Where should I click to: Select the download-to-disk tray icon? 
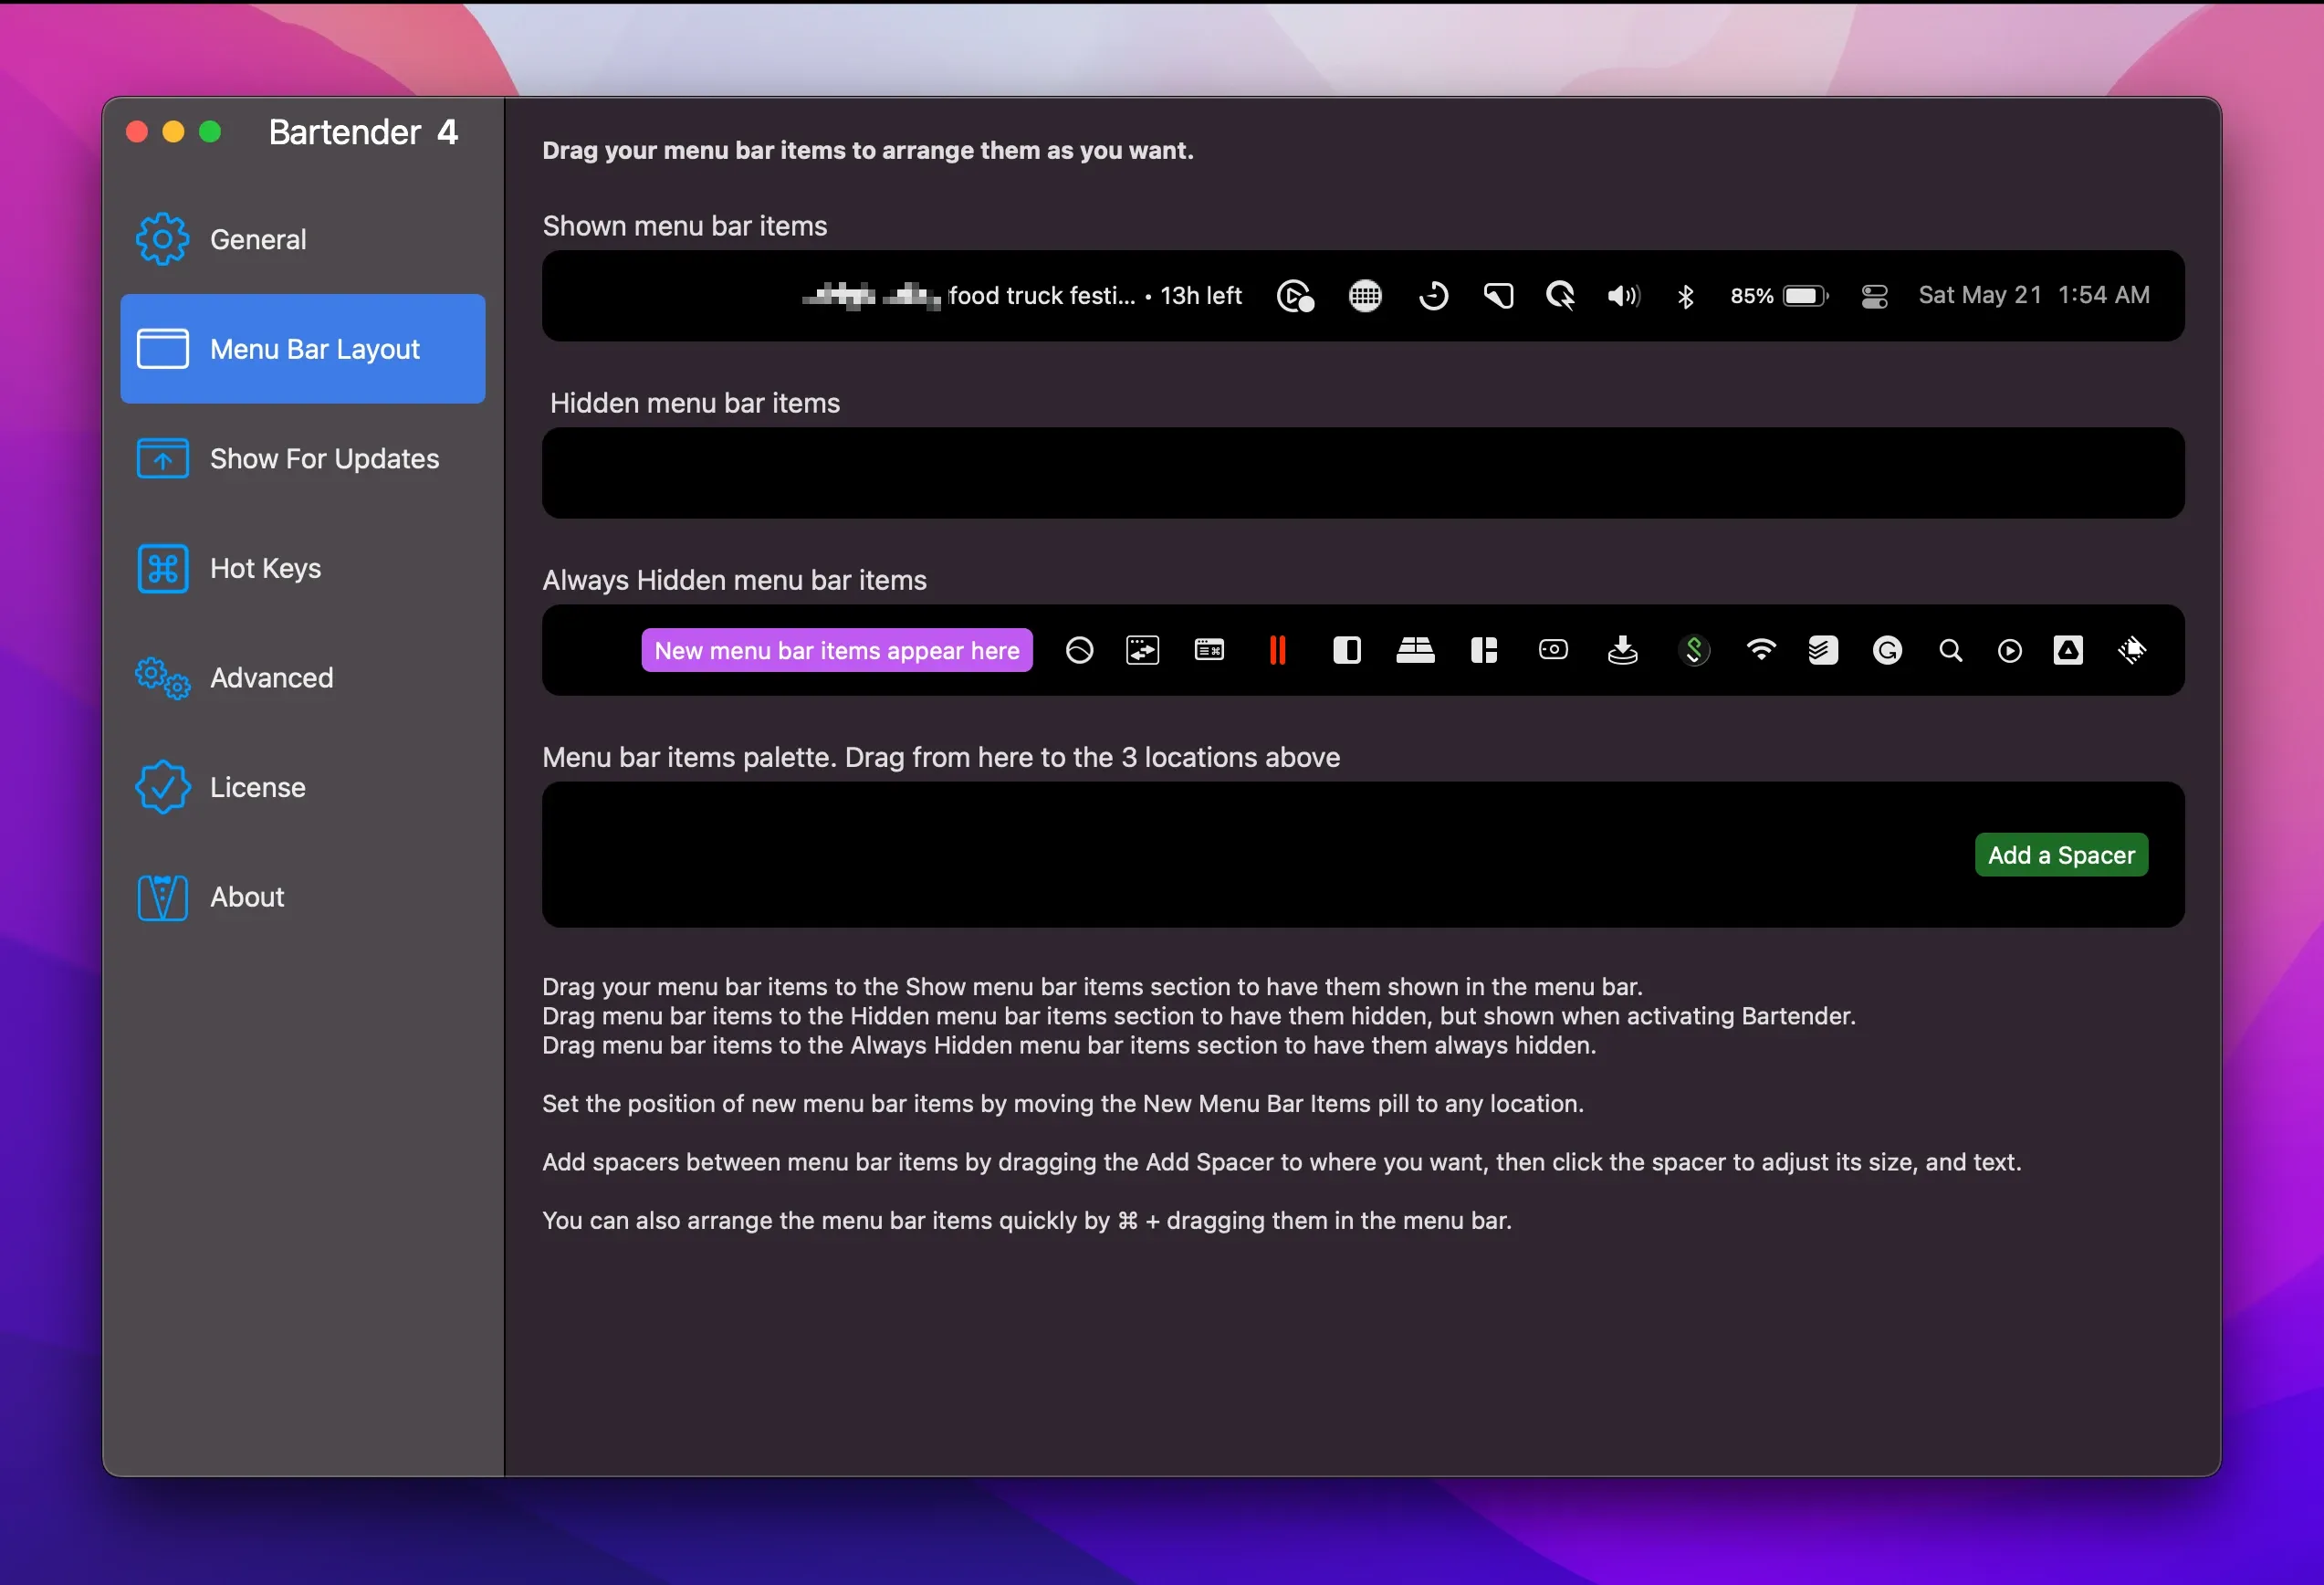point(1622,650)
